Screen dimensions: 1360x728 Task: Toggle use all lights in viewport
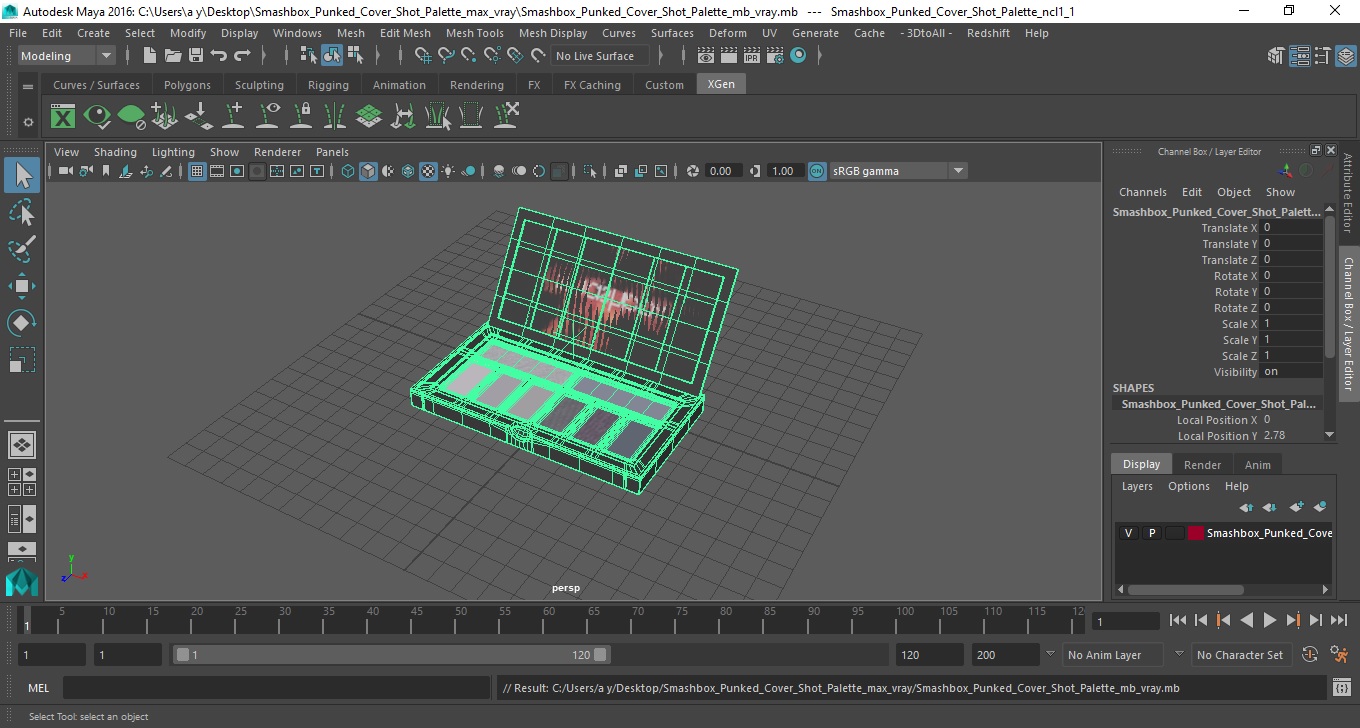point(448,171)
